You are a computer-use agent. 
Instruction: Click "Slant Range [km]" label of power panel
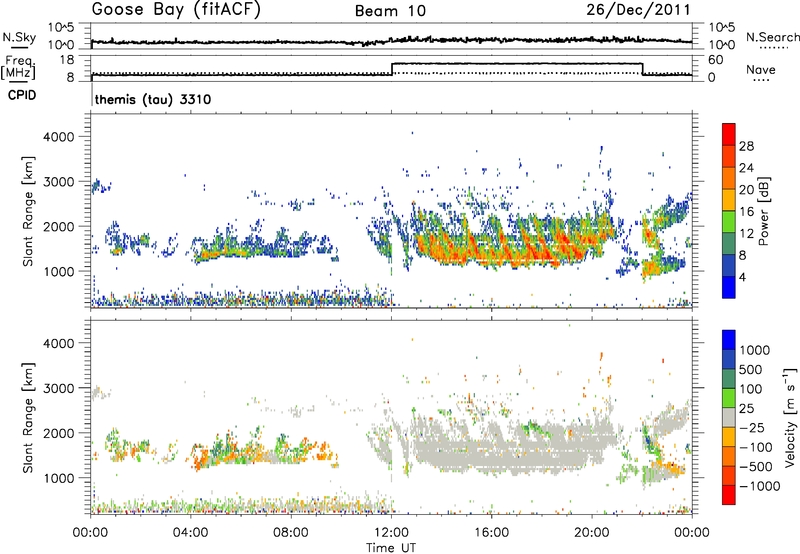[28, 211]
